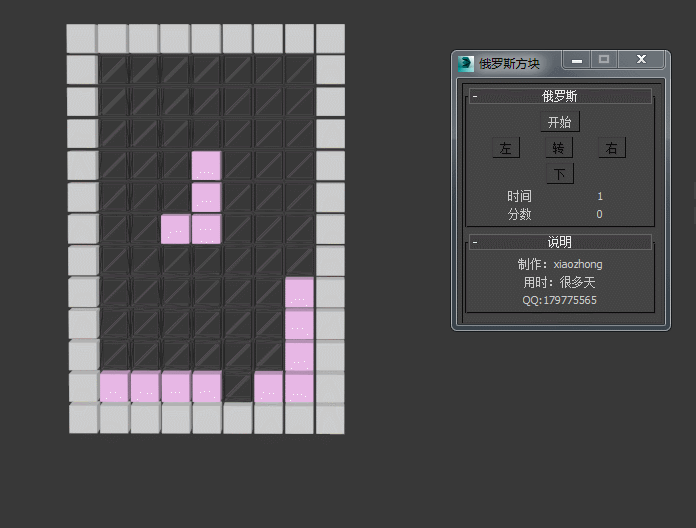
Task: Select the empty gap cell in bottom row
Action: [238, 387]
